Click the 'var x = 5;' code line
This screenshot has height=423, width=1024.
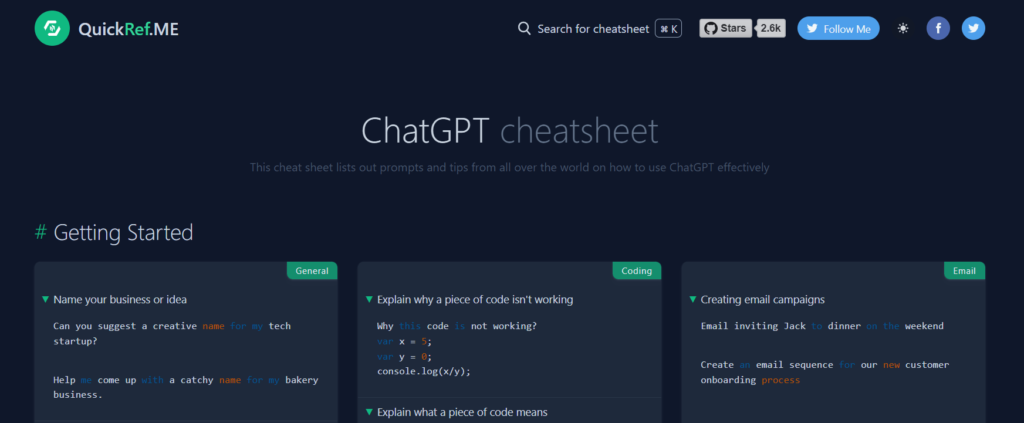click(x=404, y=341)
